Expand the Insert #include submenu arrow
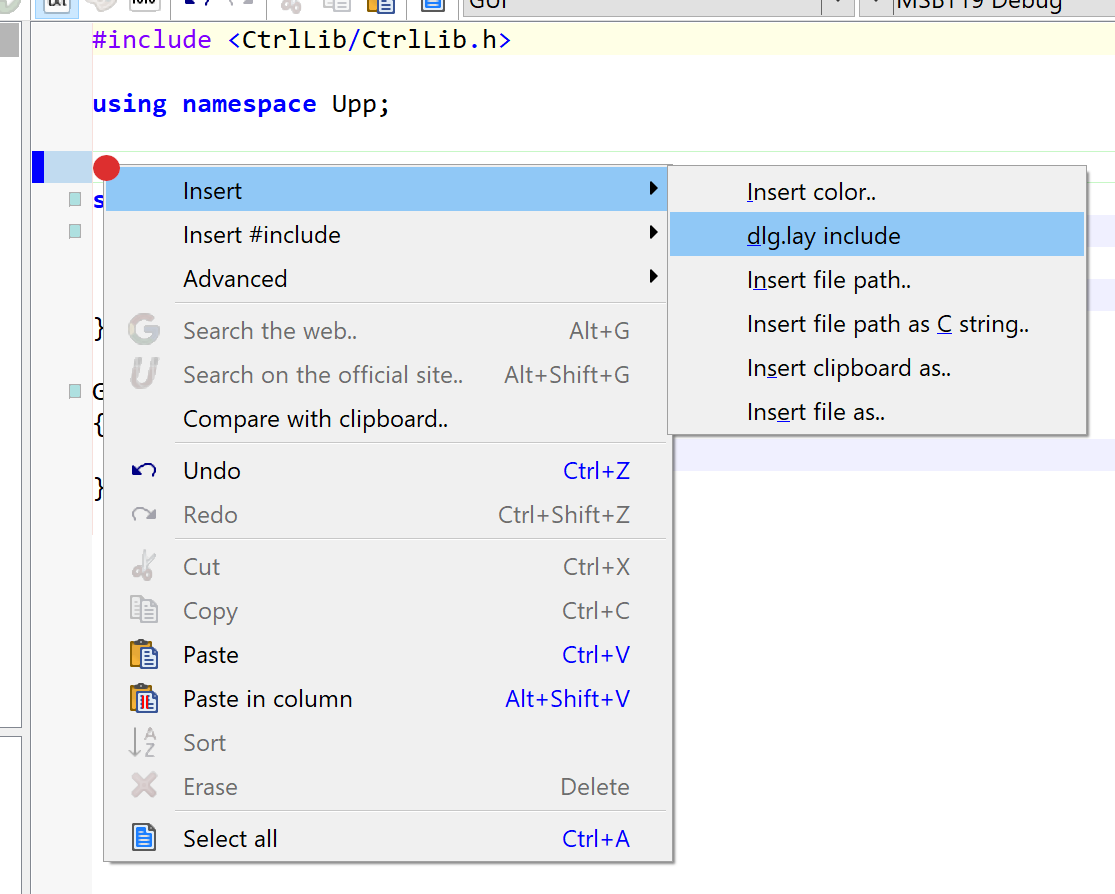This screenshot has height=894, width=1115. 653,233
